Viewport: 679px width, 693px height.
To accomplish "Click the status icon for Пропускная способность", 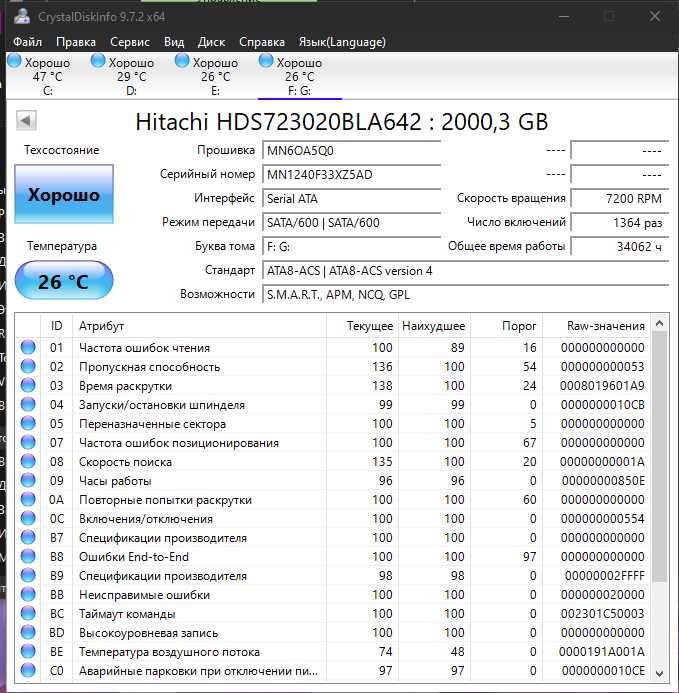I will 28,366.
